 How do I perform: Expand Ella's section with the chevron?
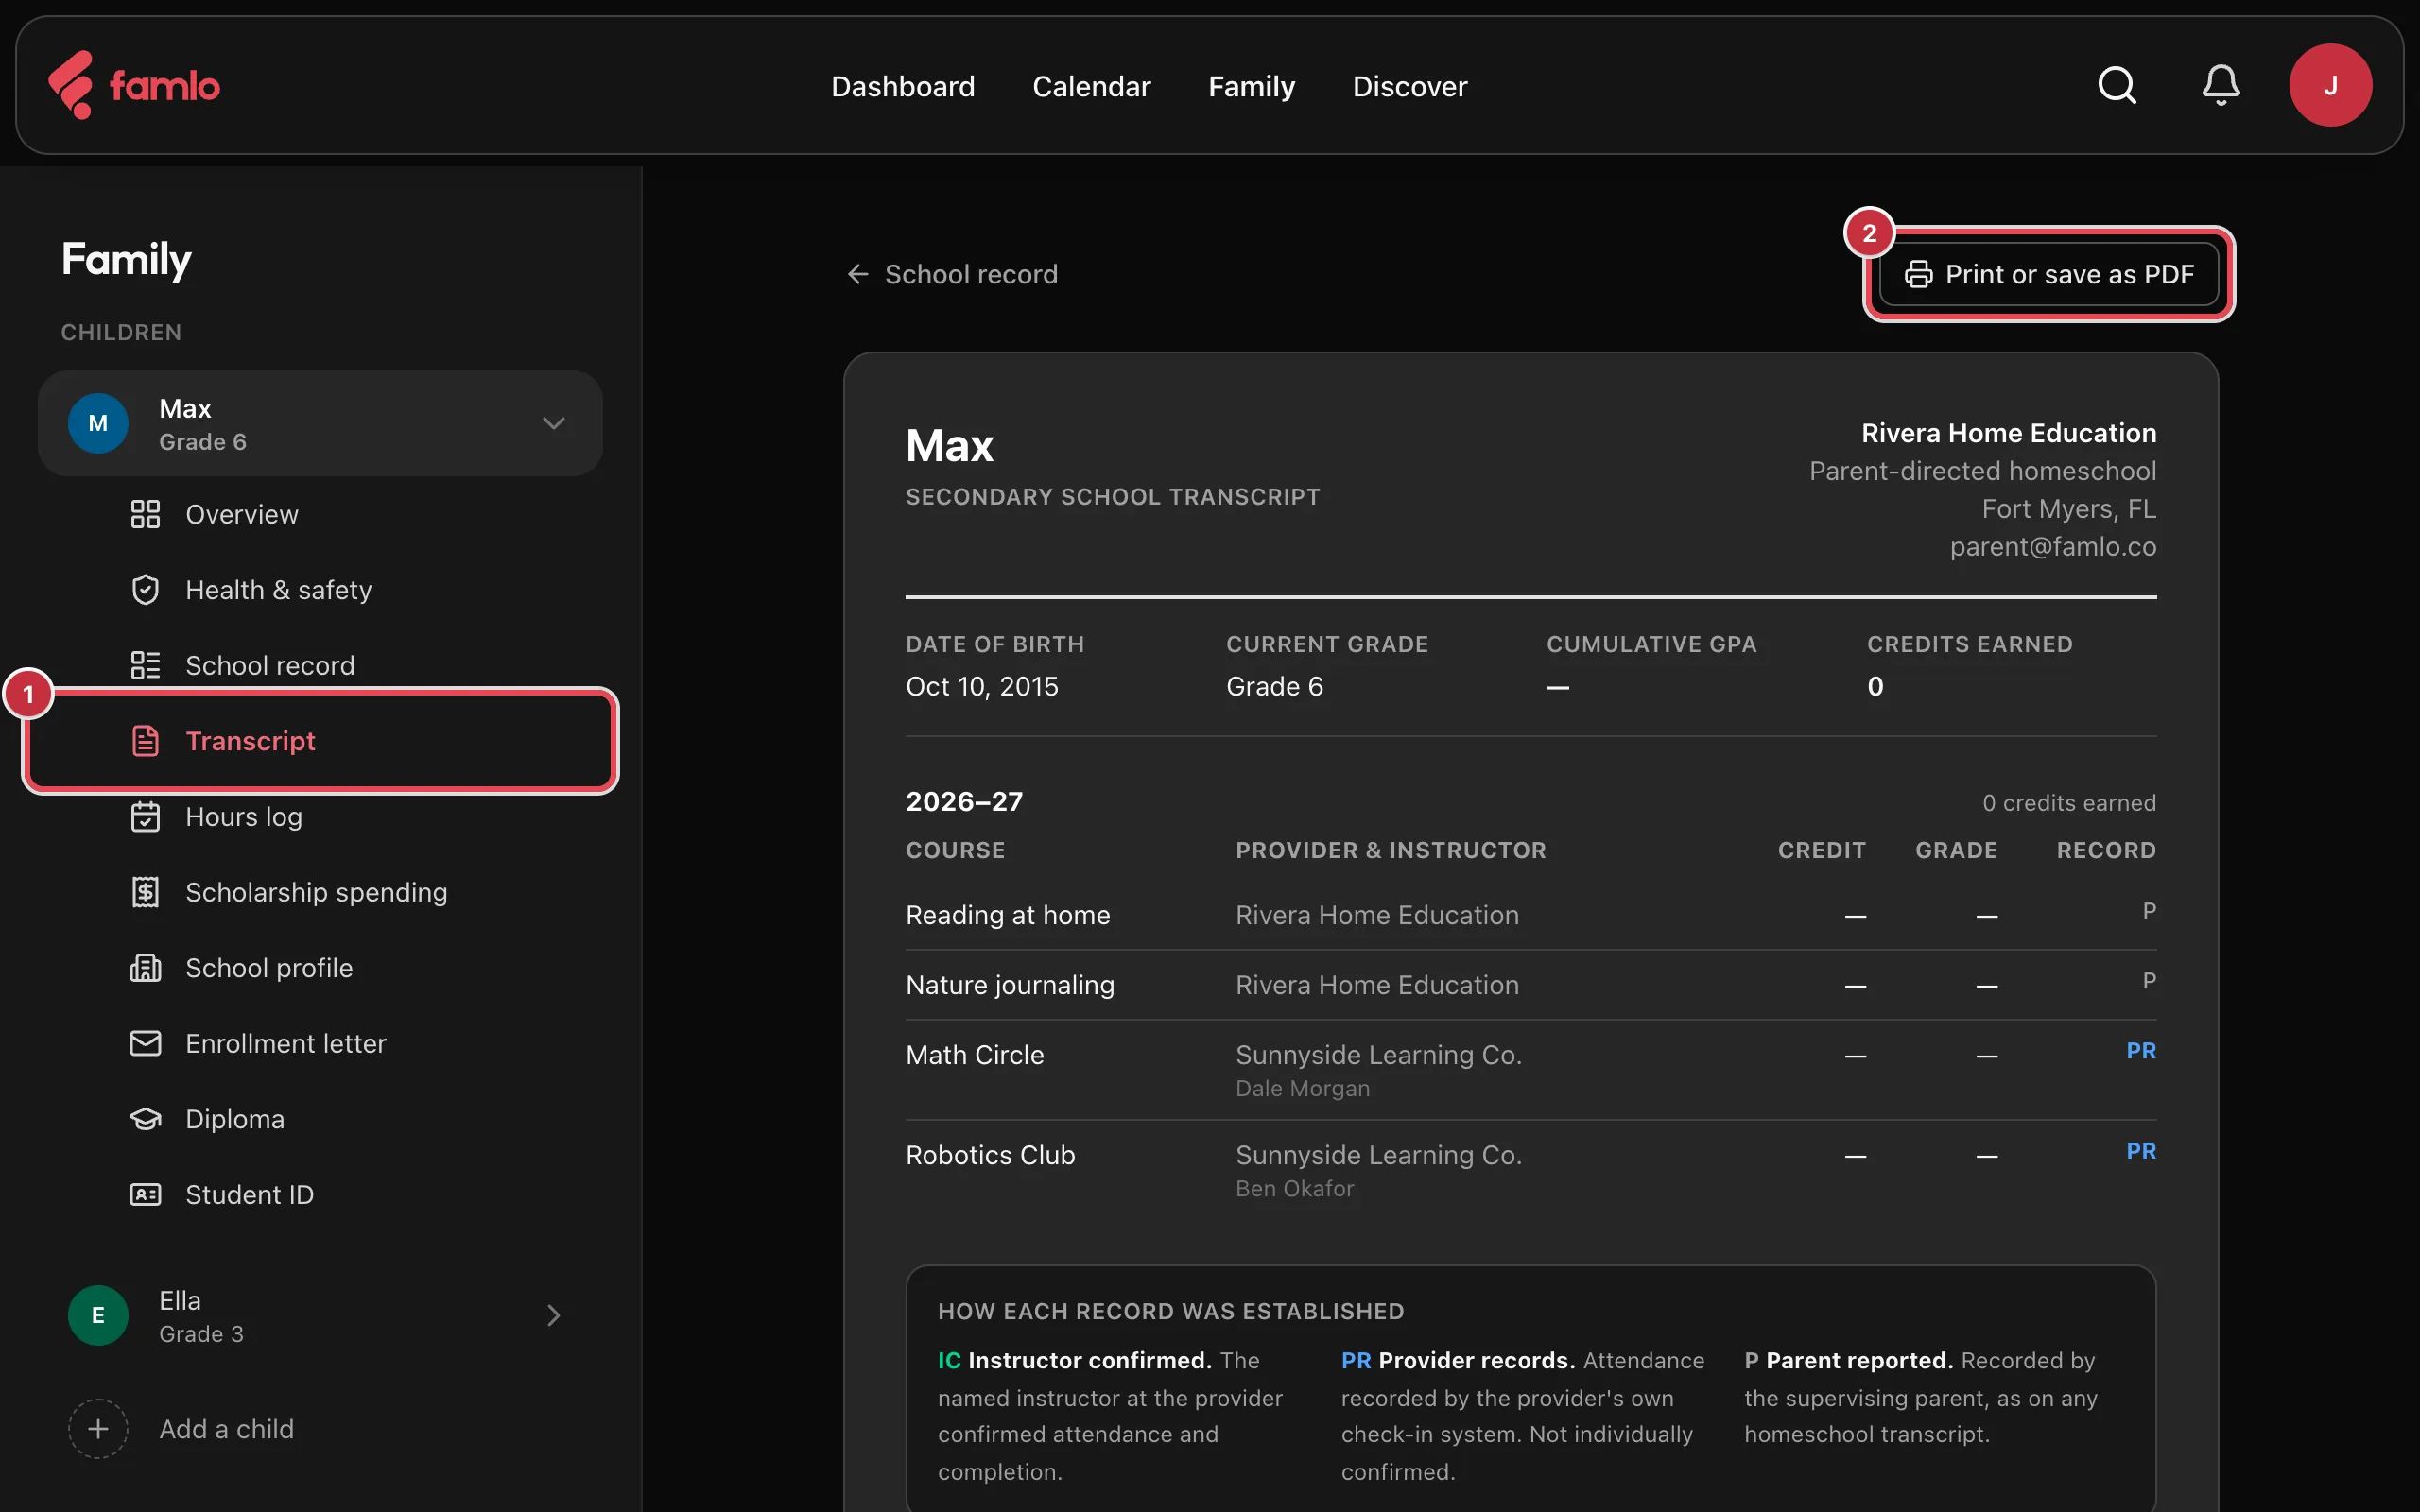[553, 1315]
